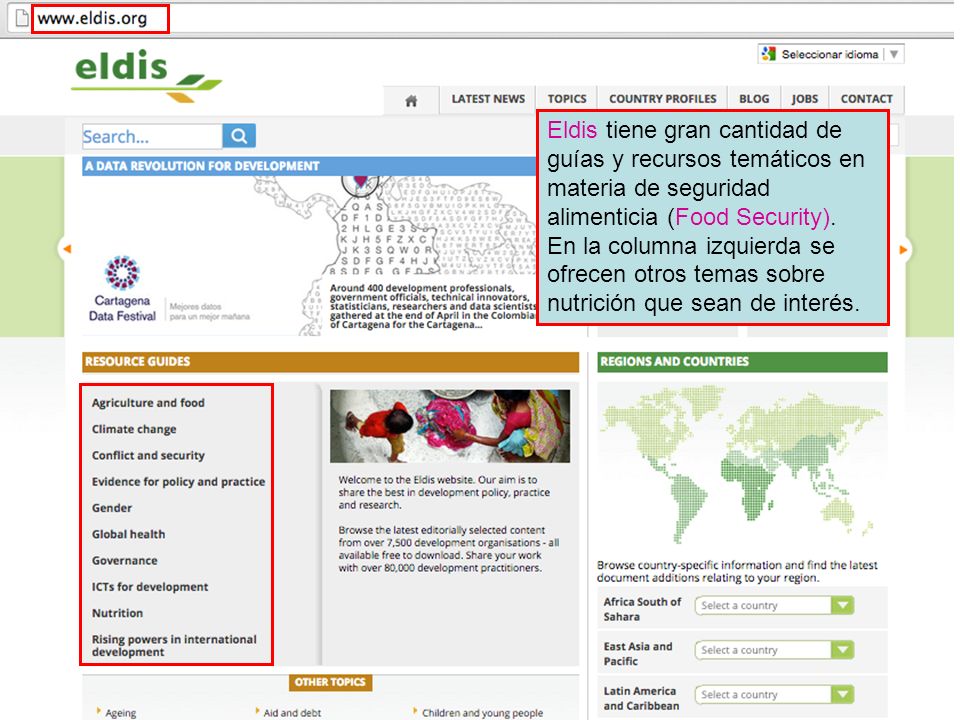Go to previous slide with left orange arrow
The image size is (960, 720).
(67, 249)
